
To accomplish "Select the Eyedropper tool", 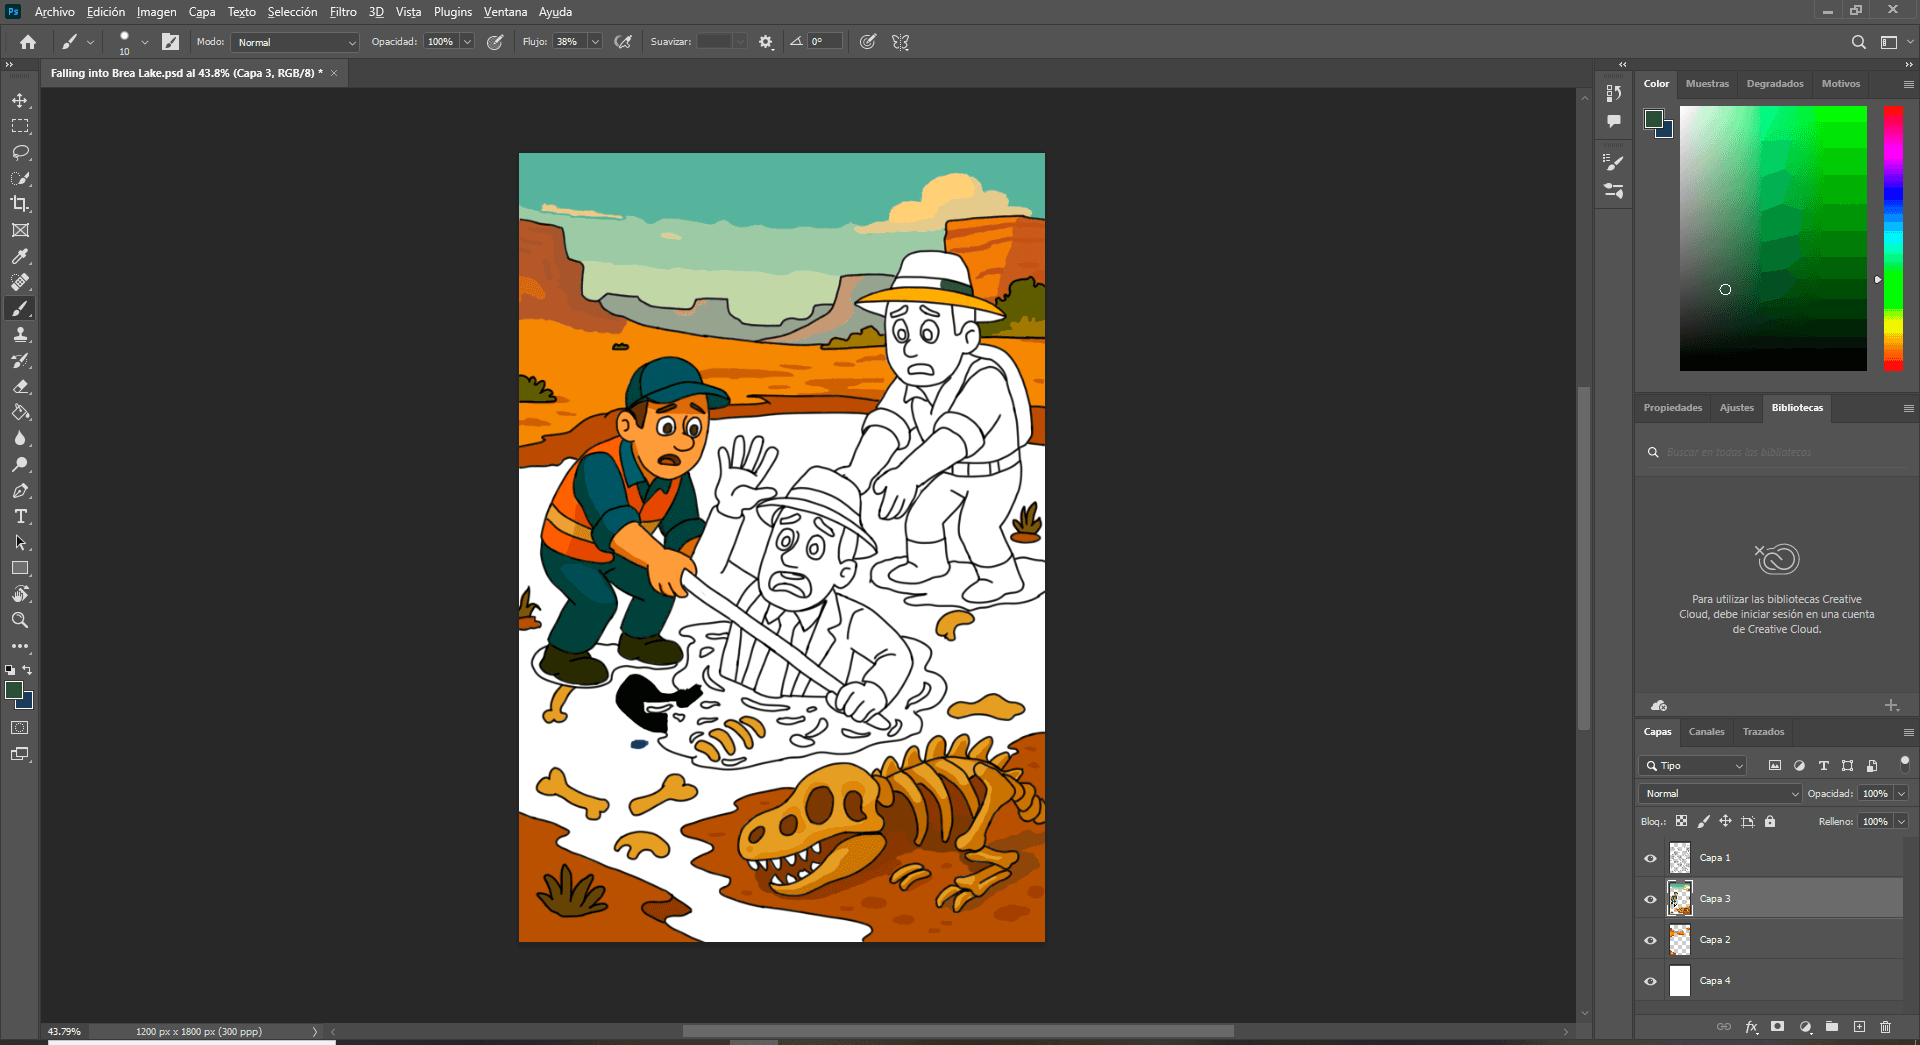I will 20,256.
